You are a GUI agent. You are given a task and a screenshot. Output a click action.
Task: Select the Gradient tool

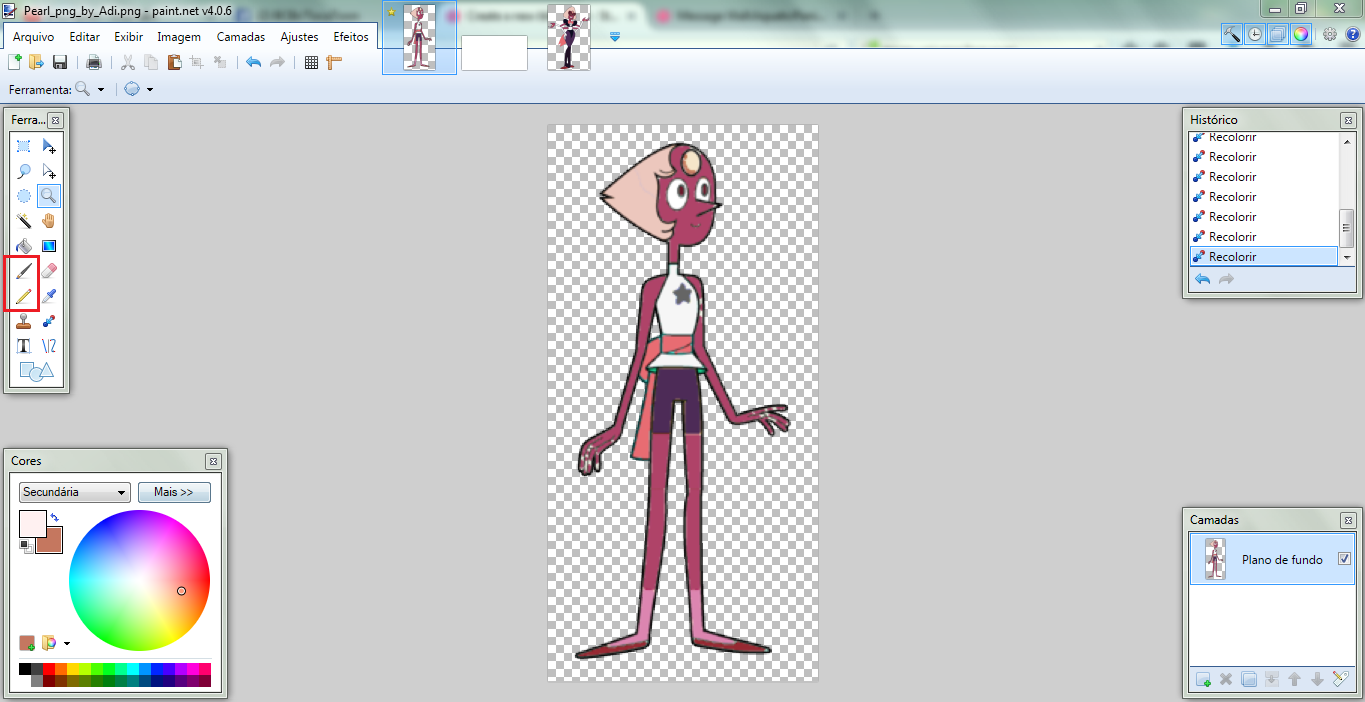pyautogui.click(x=49, y=246)
